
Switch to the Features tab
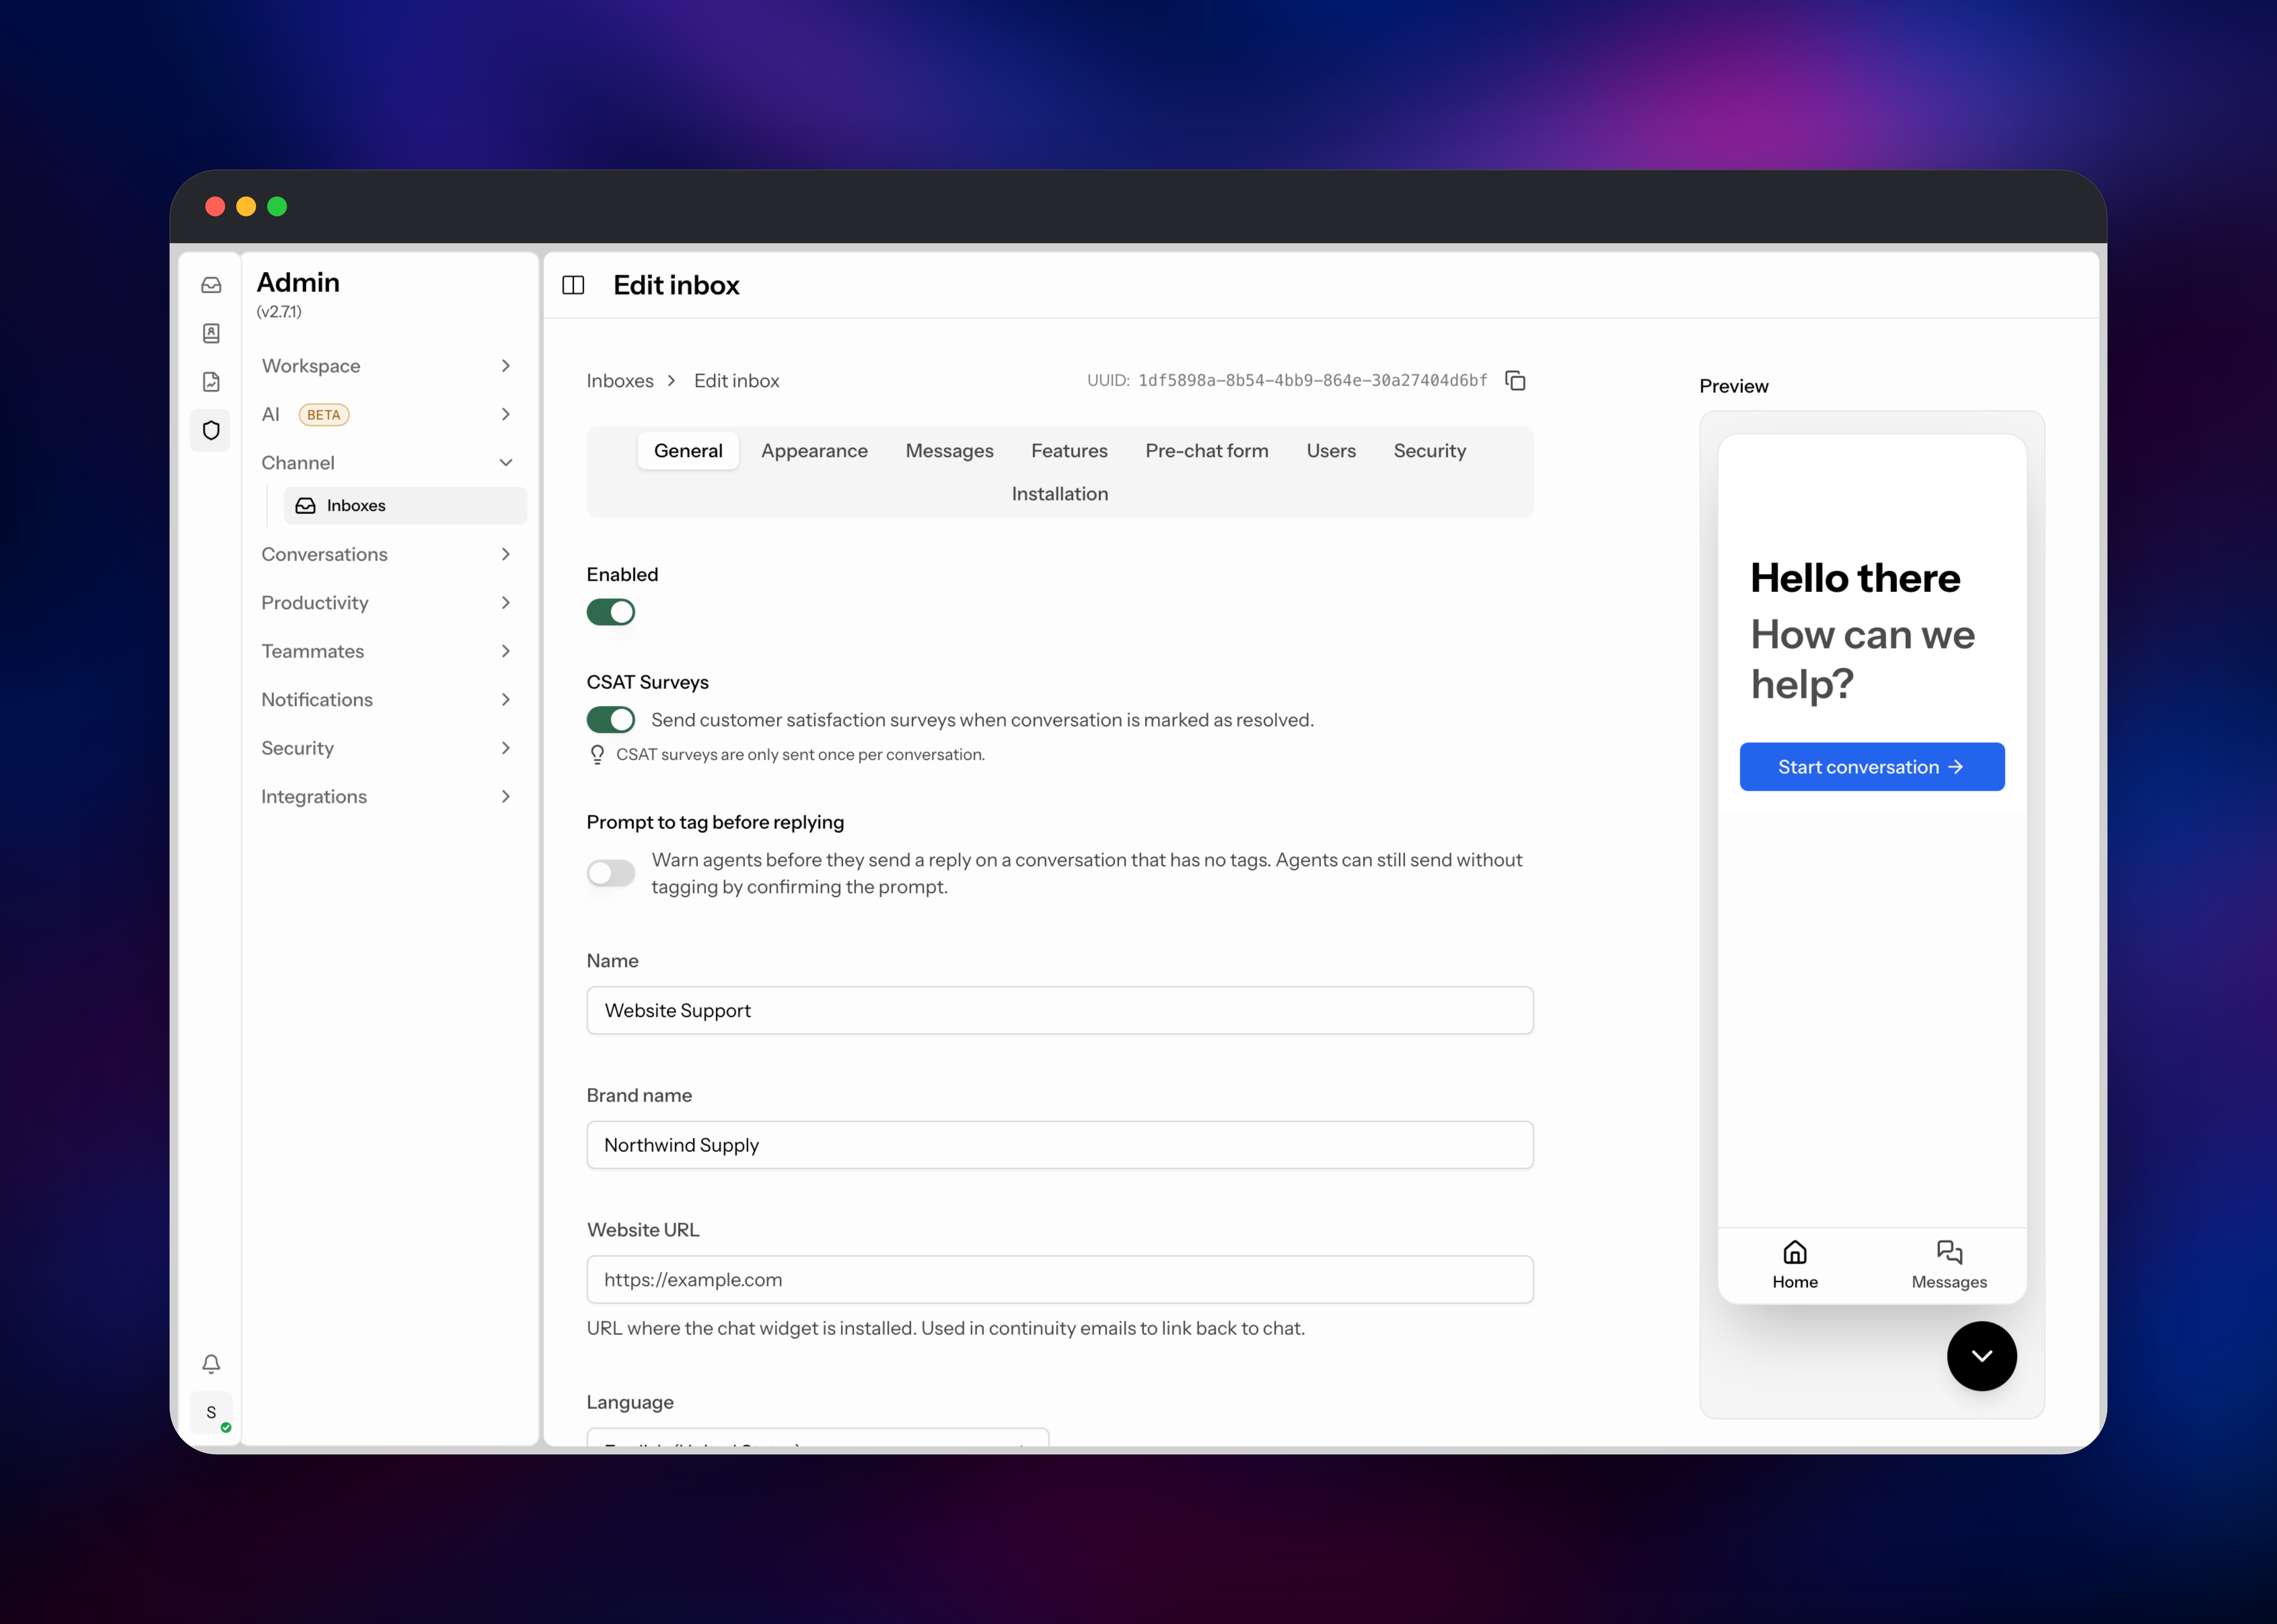(x=1069, y=451)
